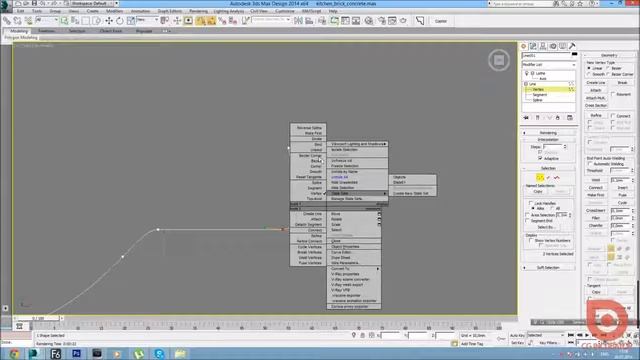Select the Rotate transform tool in toolbar
Viewport: 640px width, 360px height.
click(x=120, y=21)
